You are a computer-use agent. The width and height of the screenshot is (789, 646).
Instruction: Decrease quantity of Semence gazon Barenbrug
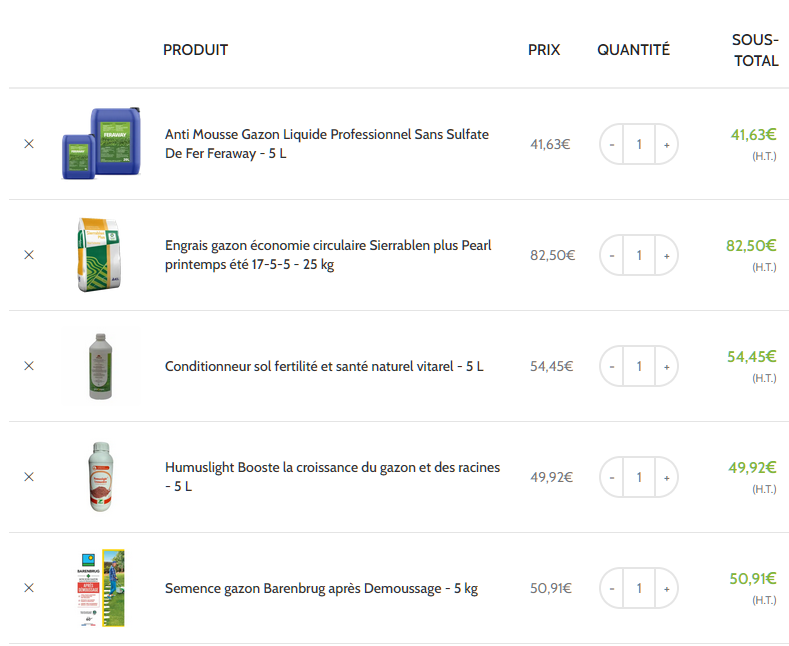(x=612, y=588)
